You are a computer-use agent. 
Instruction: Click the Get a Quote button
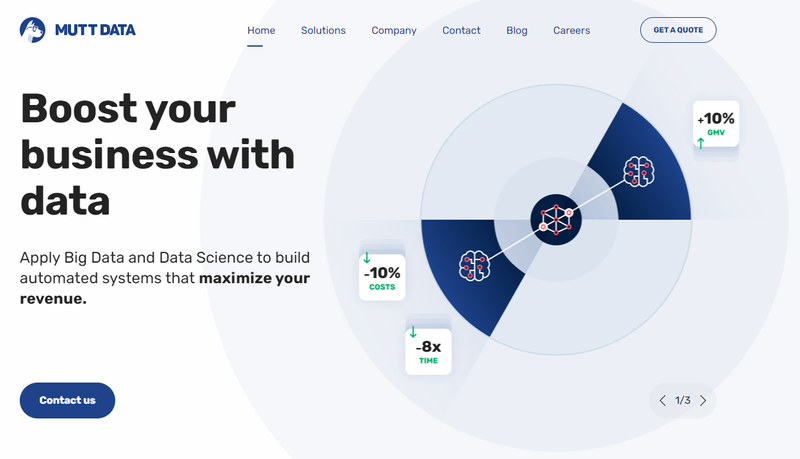point(678,30)
